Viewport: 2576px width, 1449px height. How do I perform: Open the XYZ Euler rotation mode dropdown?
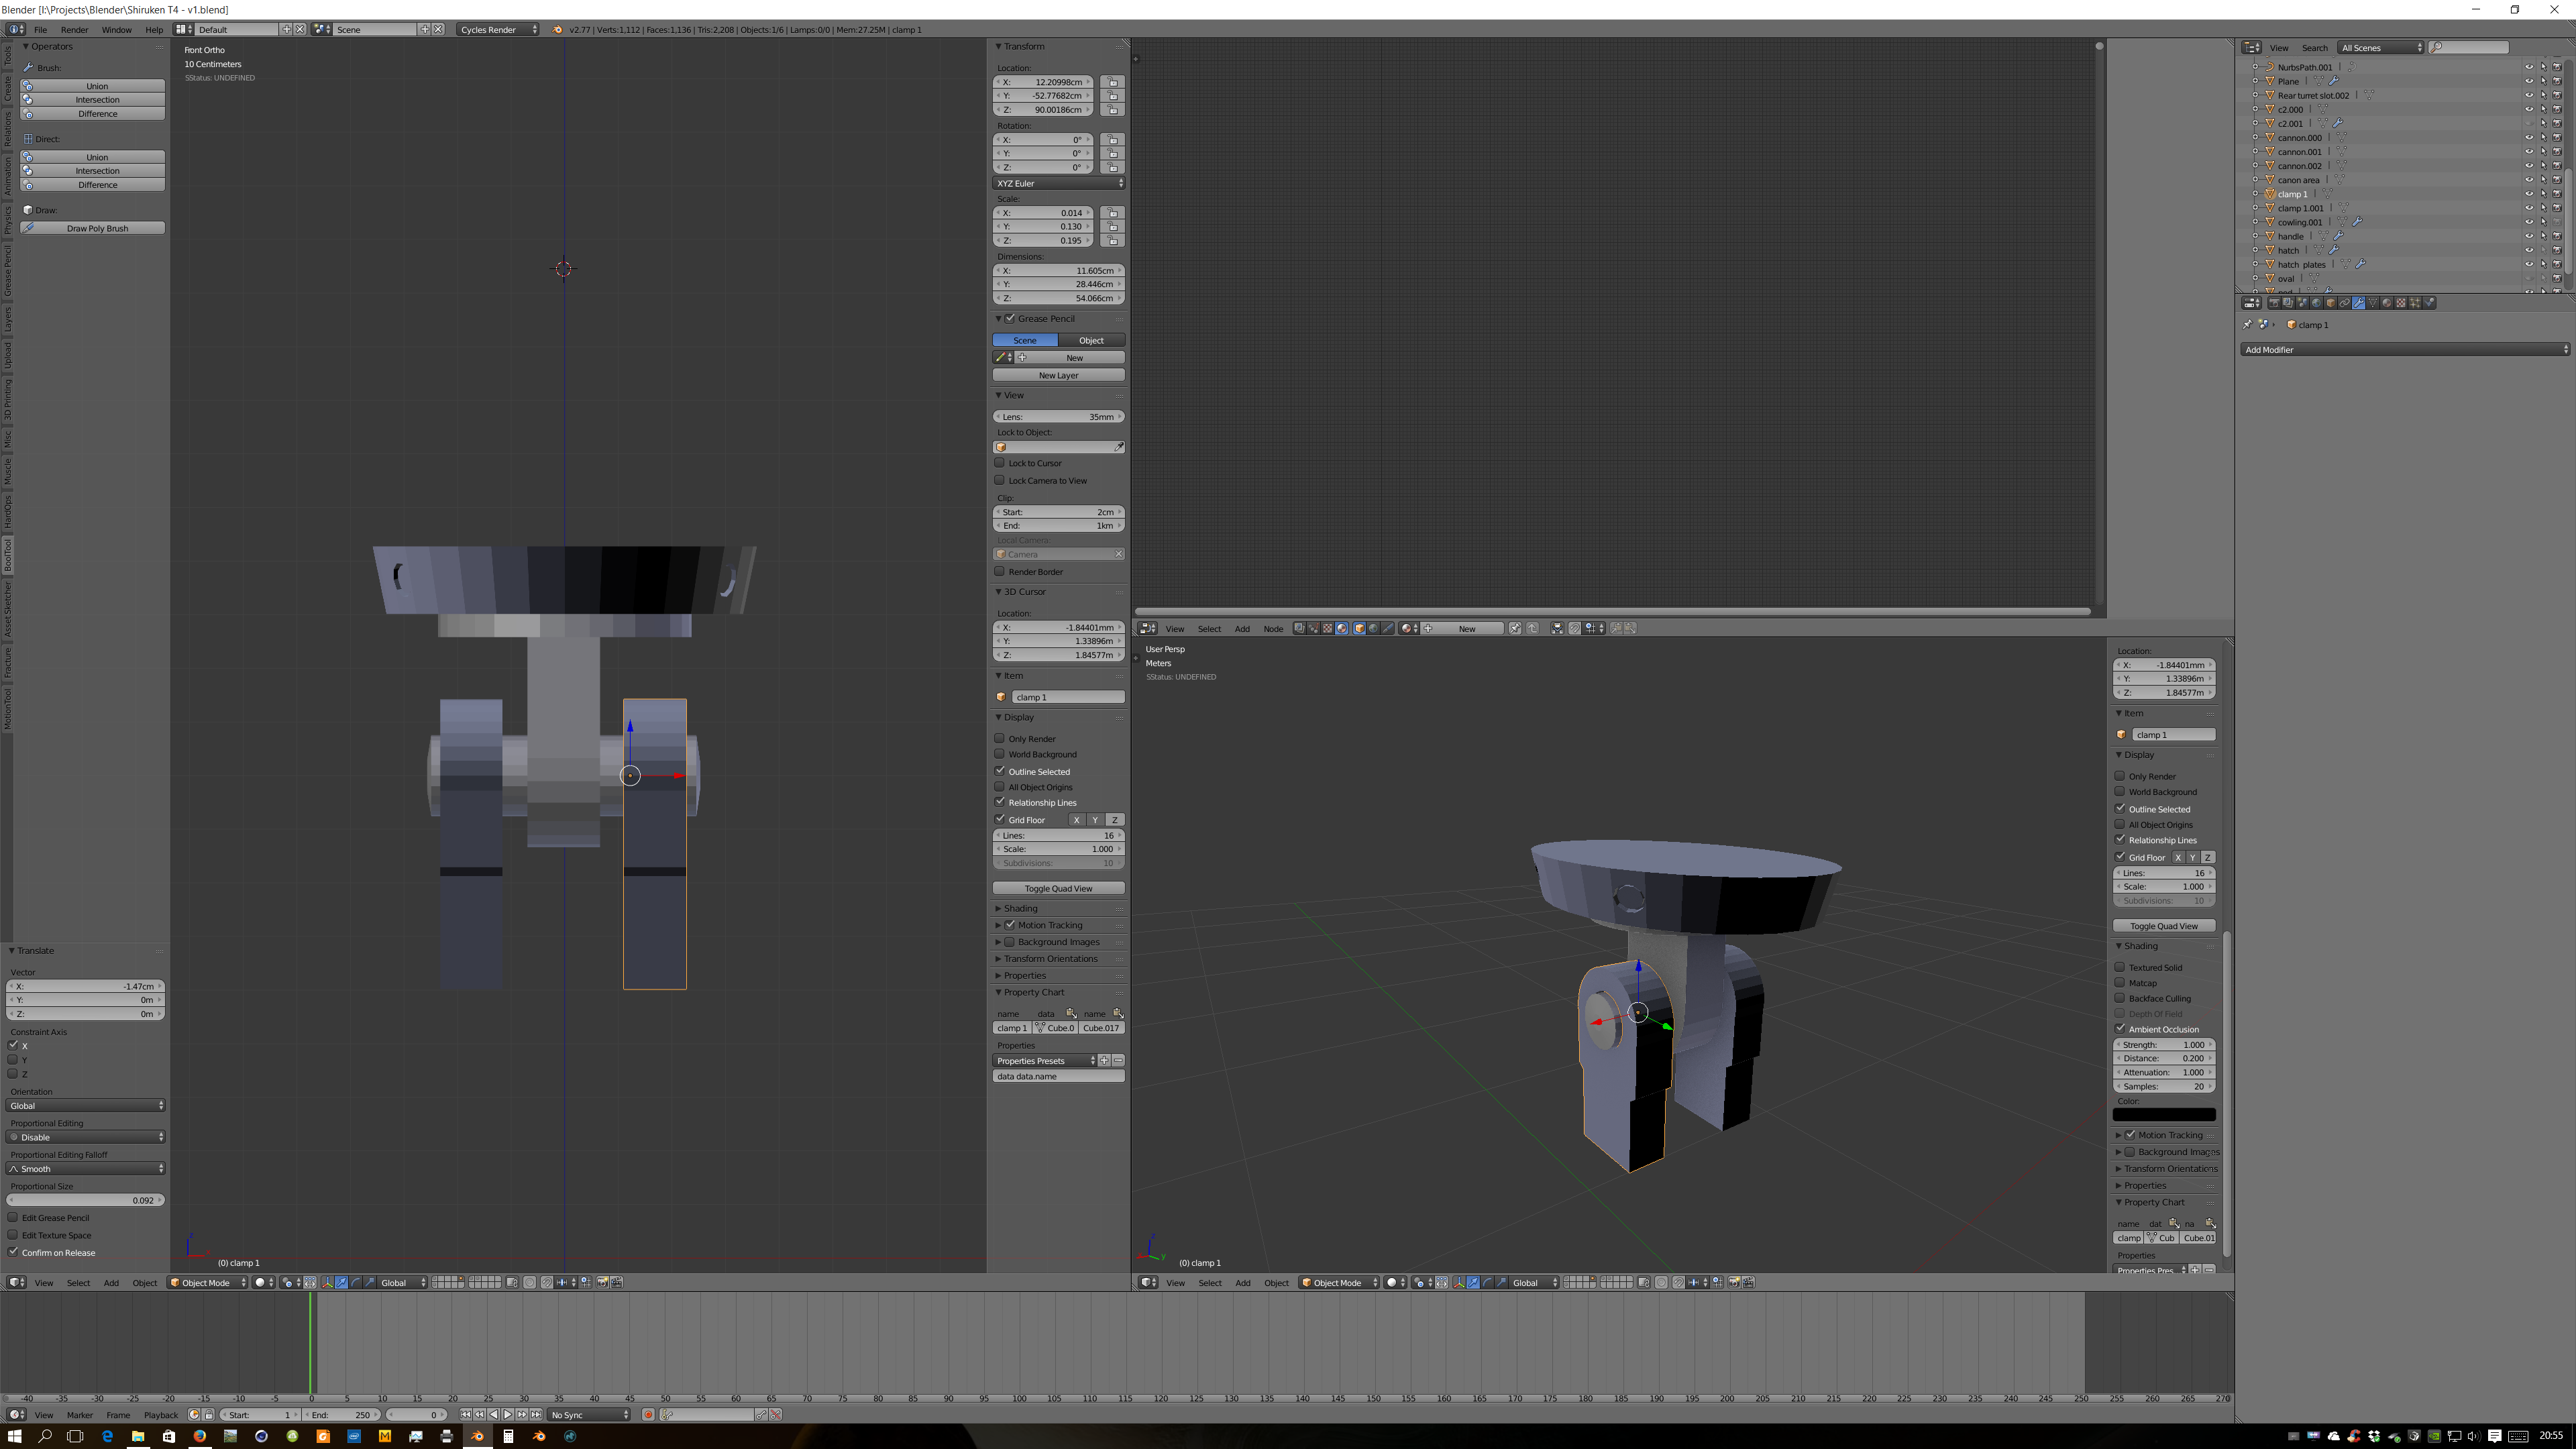1059,183
